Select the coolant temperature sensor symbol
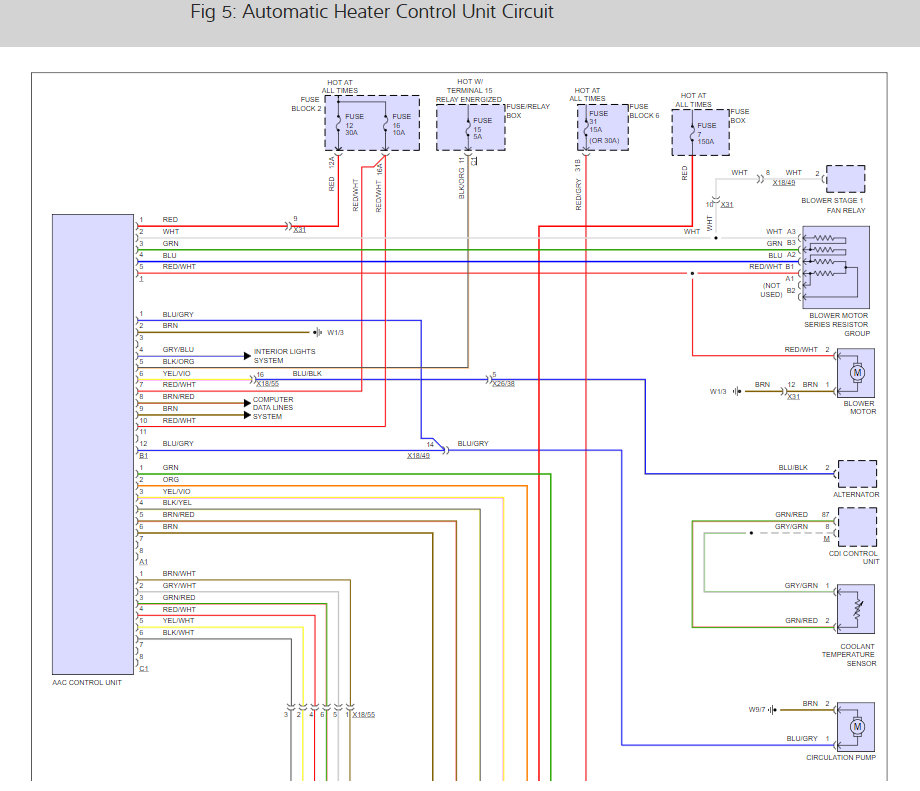 tap(856, 609)
